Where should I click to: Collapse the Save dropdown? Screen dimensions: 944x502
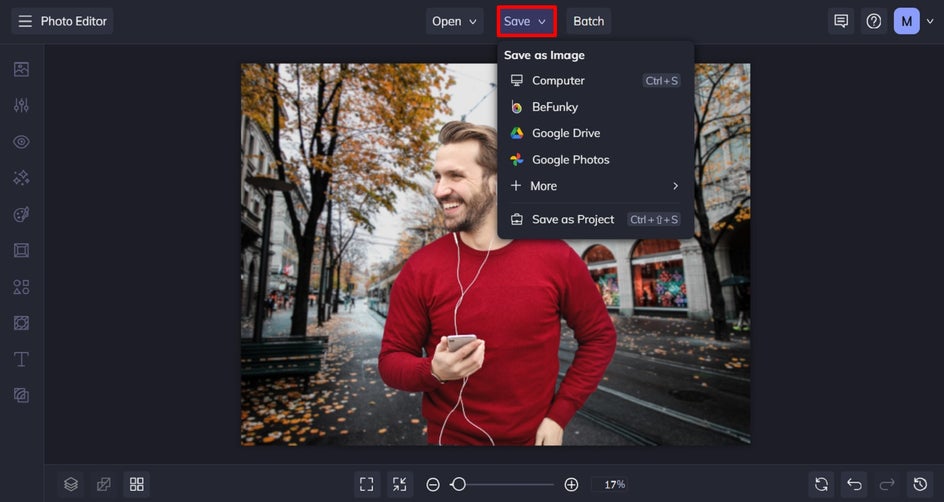(x=526, y=21)
